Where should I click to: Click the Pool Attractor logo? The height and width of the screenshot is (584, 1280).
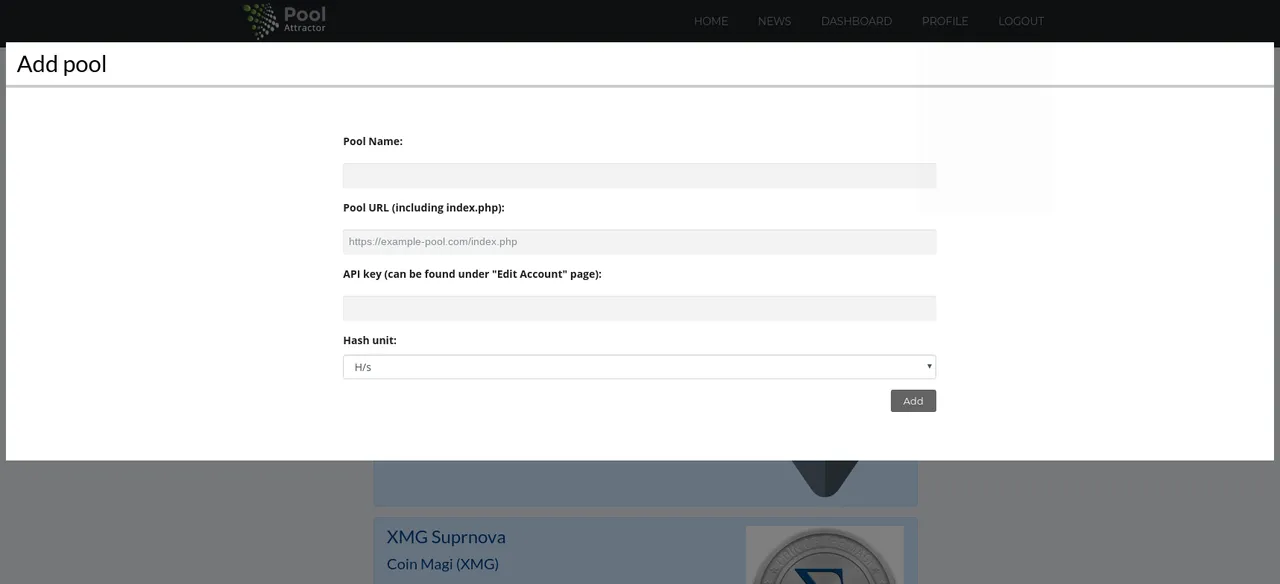click(285, 21)
